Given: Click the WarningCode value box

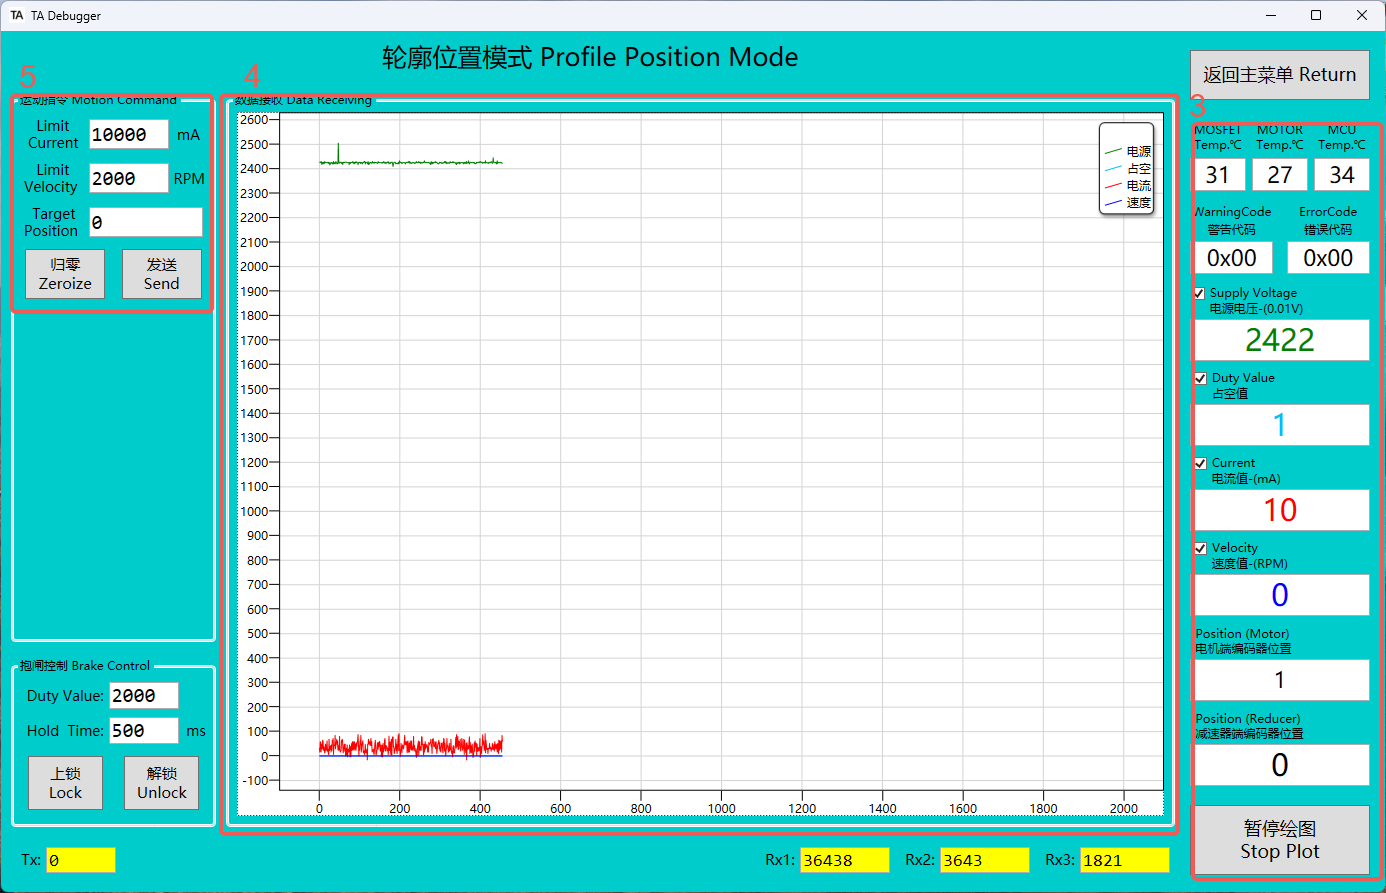Looking at the screenshot, I should point(1232,258).
